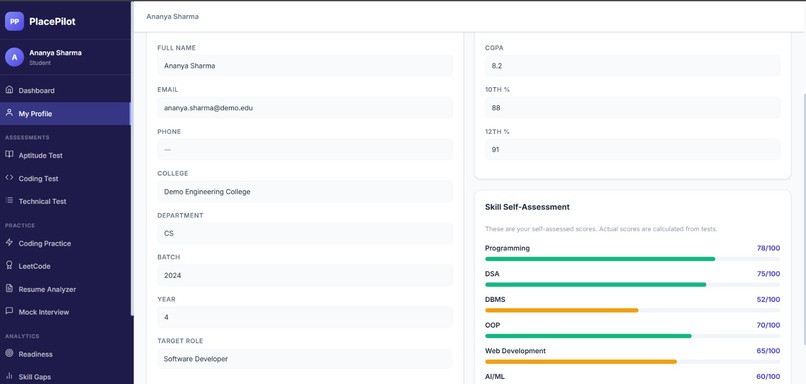Click the My Profile person icon

(9, 113)
